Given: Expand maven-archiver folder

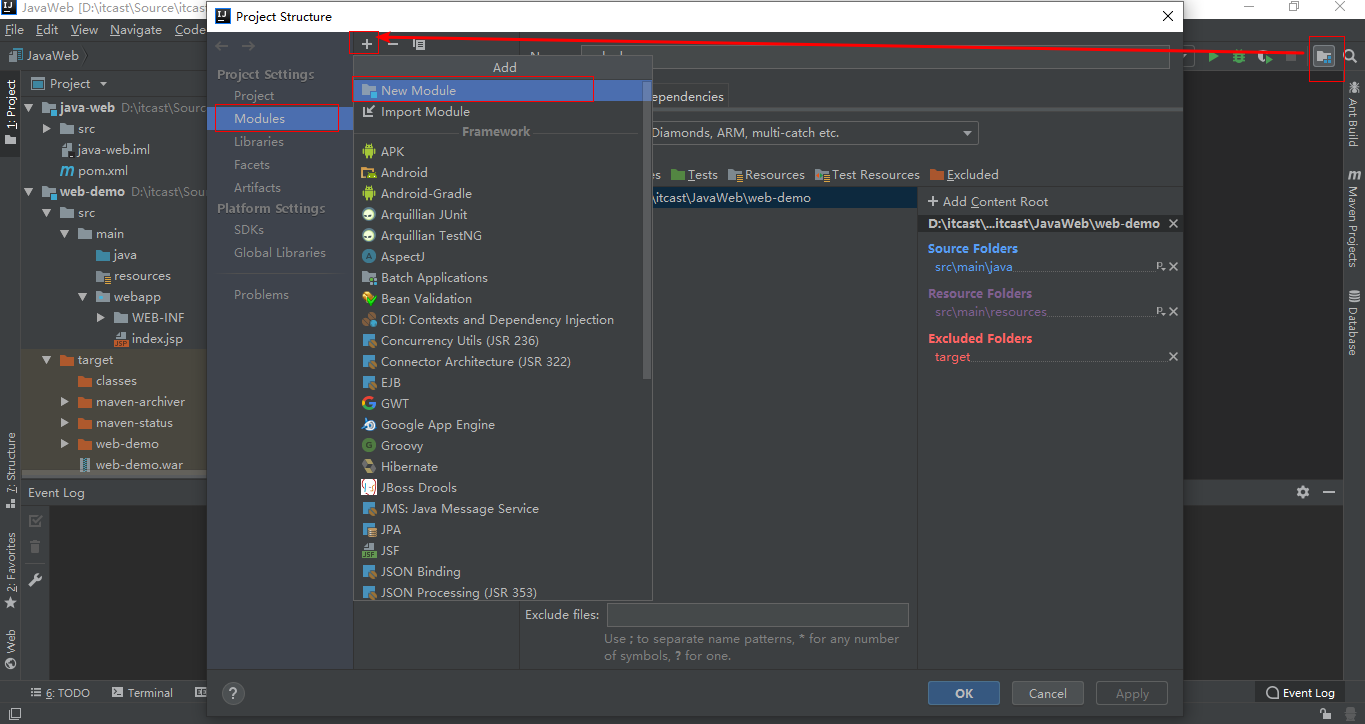Looking at the screenshot, I should click(x=65, y=402).
